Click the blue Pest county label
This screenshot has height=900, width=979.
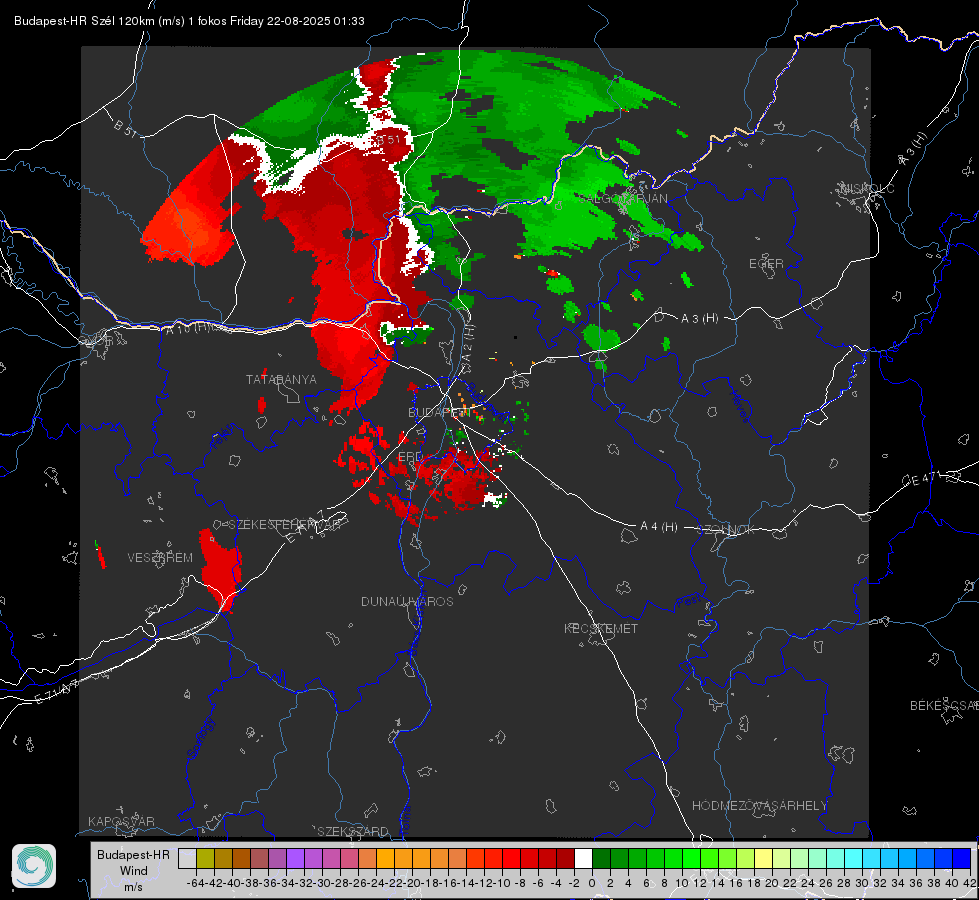pyautogui.click(x=688, y=603)
